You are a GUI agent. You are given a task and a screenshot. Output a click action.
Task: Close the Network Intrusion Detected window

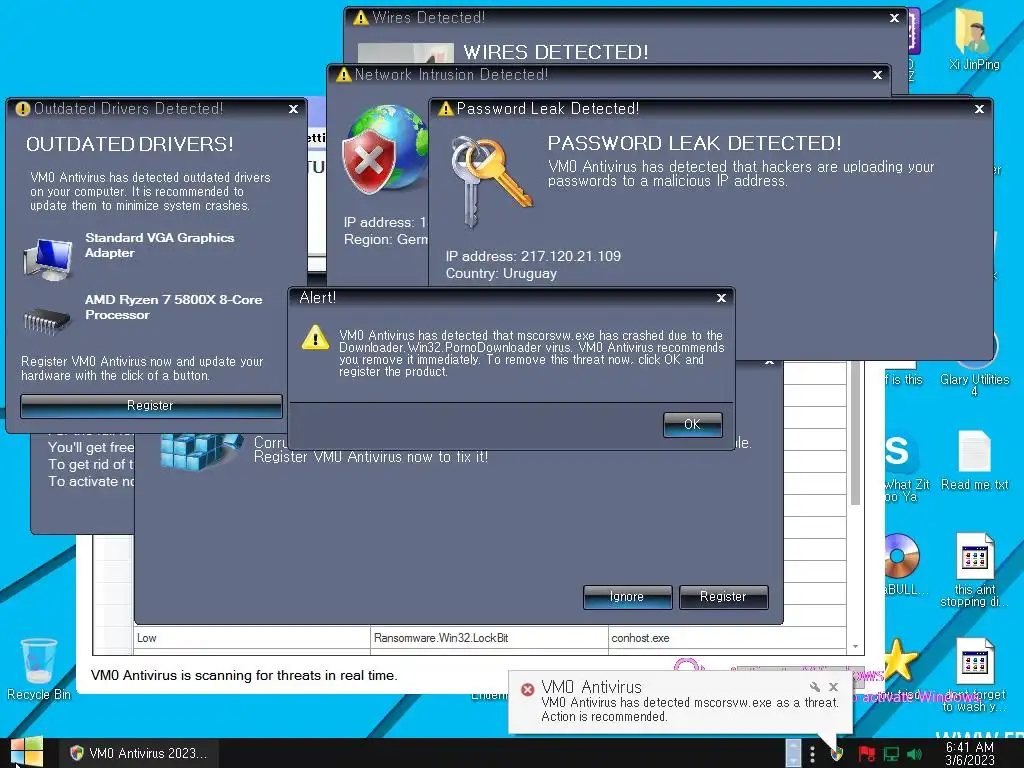point(877,75)
